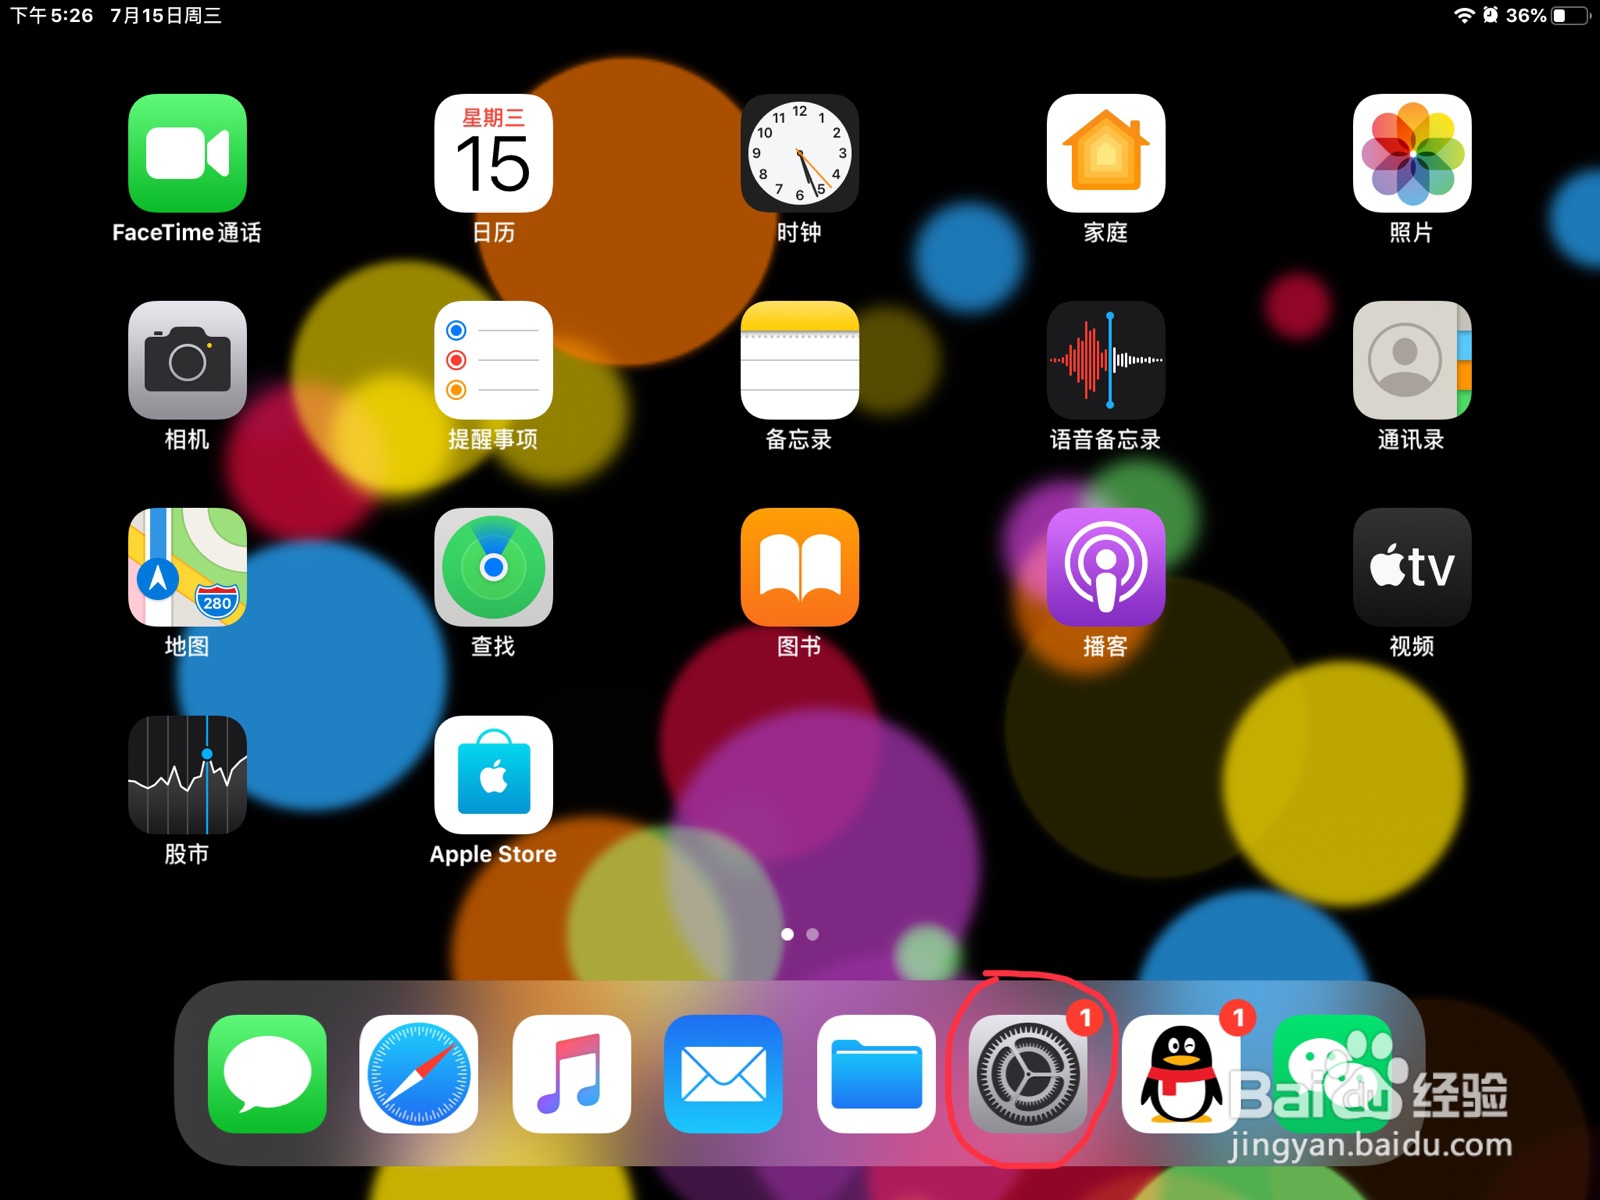Open Messages in the dock

267,1074
